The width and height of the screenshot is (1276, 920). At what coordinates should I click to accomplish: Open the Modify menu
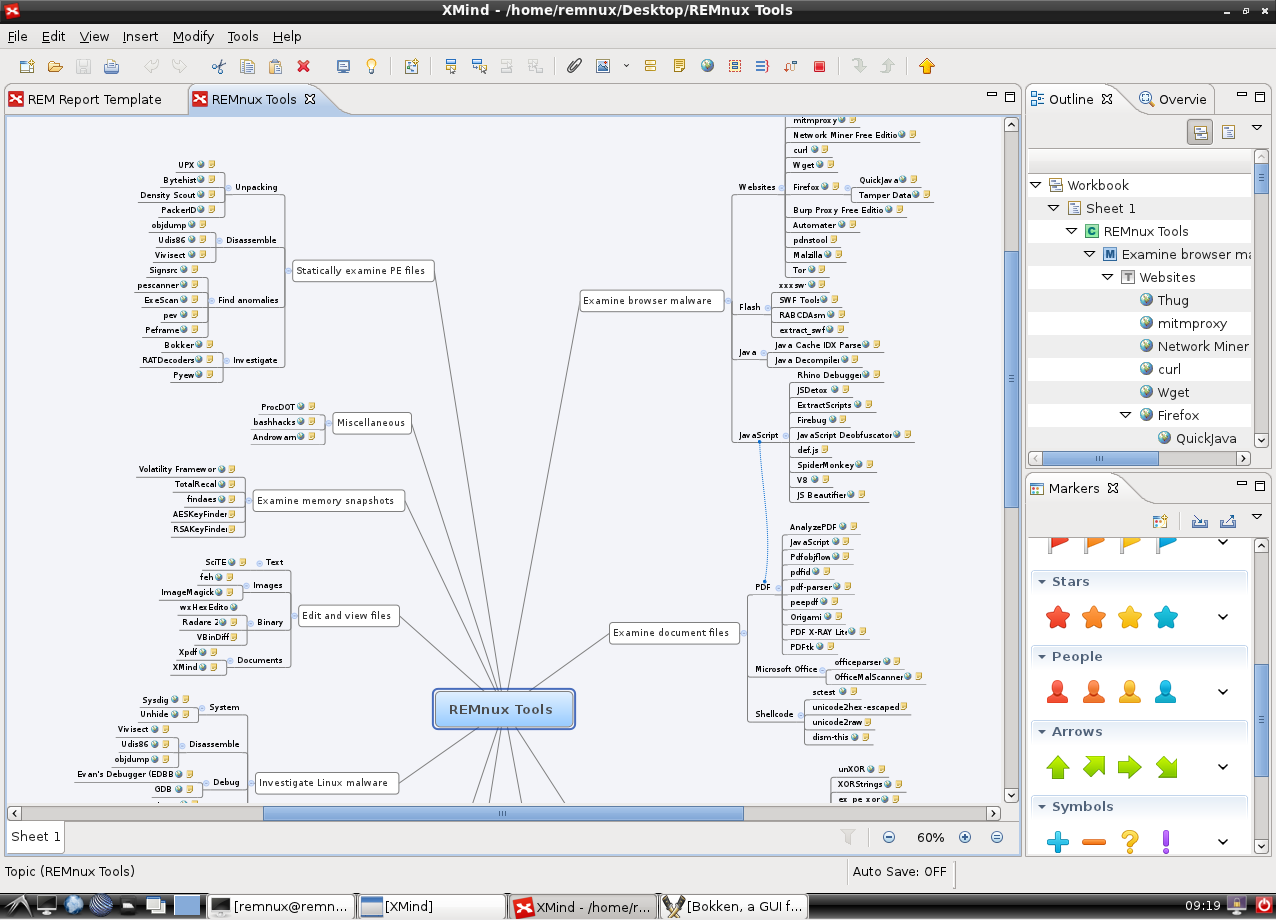click(193, 36)
